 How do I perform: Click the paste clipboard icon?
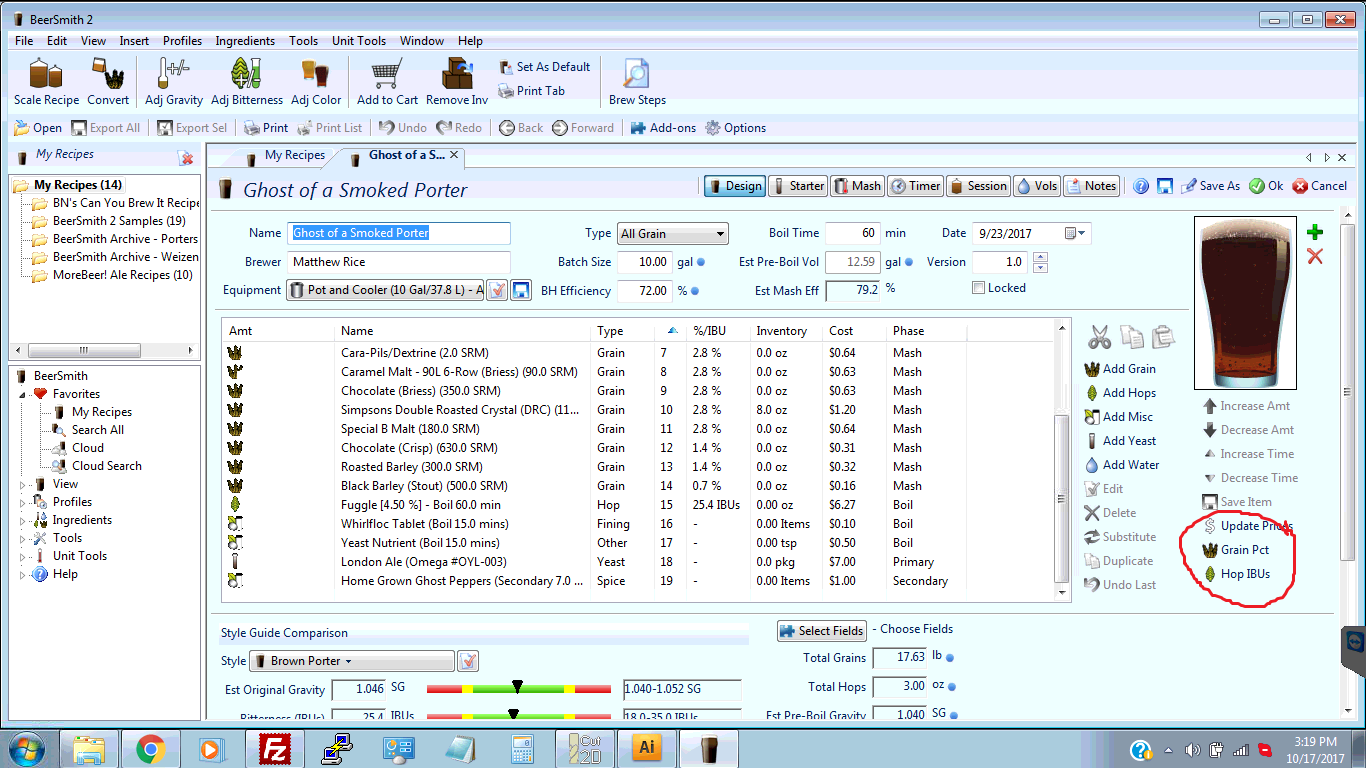click(1162, 336)
